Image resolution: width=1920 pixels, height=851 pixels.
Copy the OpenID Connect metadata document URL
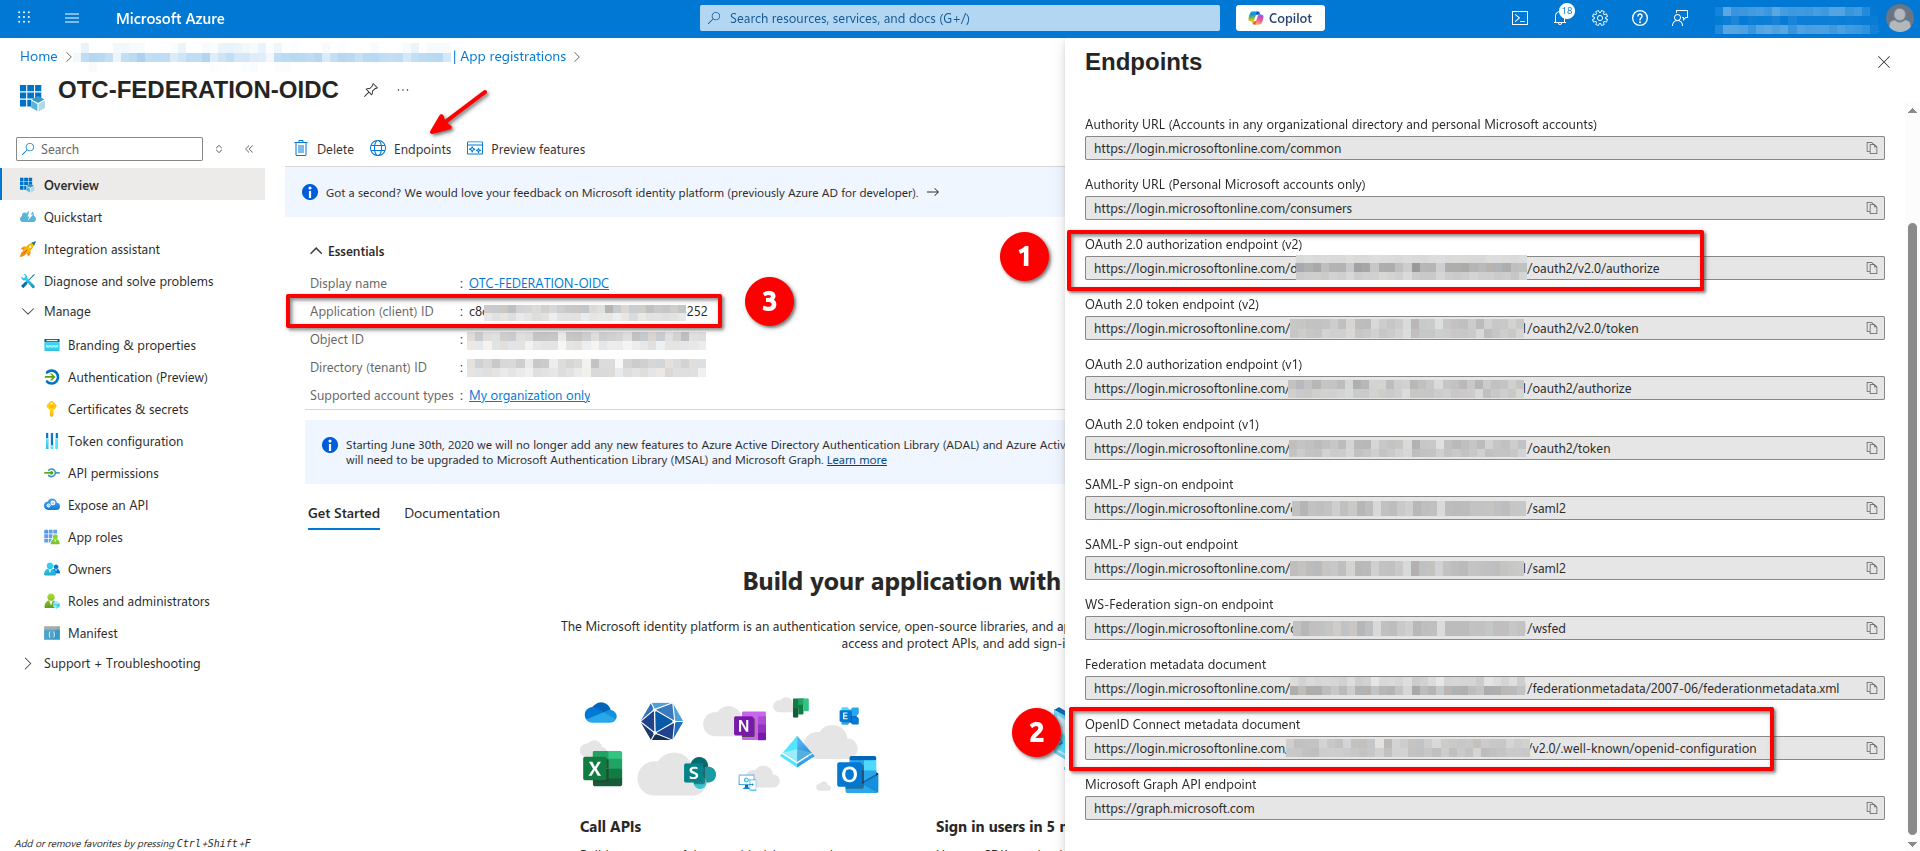click(x=1871, y=748)
